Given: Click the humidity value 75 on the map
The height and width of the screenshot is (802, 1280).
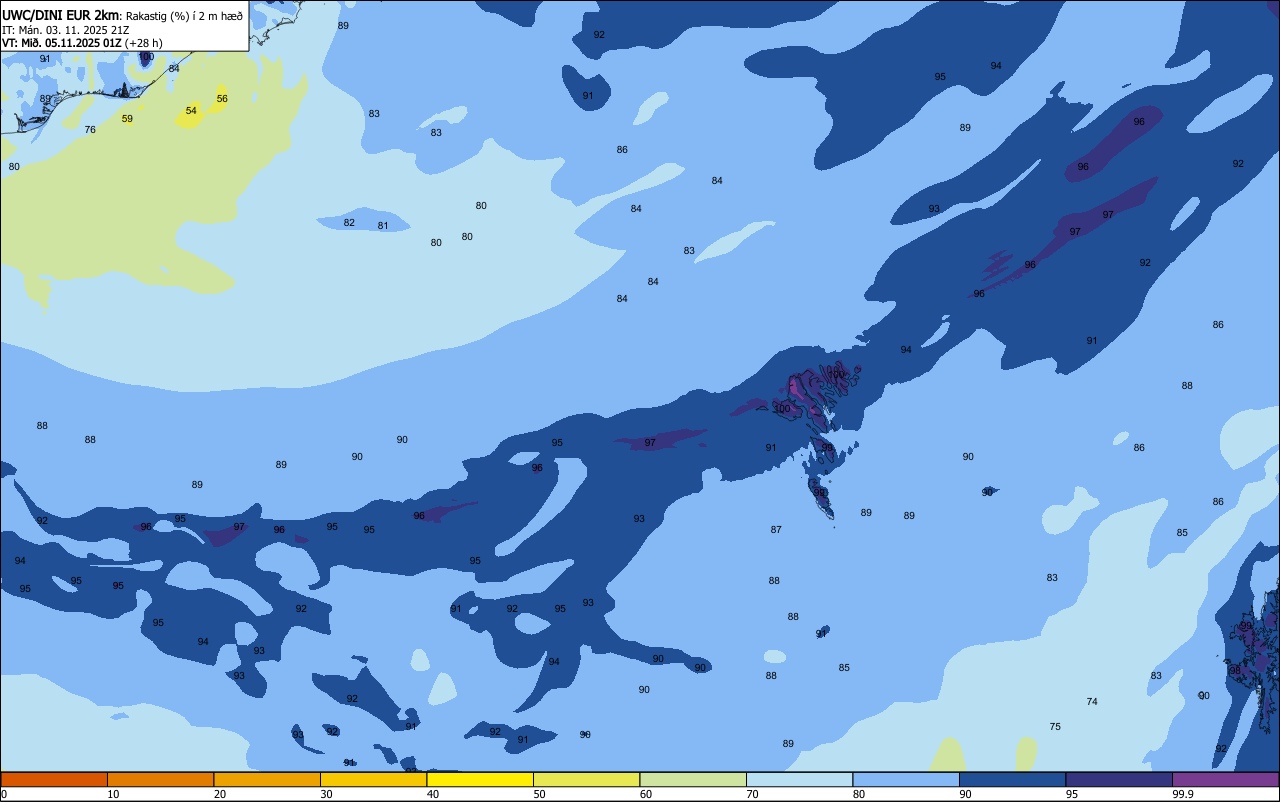Looking at the screenshot, I should (1055, 727).
